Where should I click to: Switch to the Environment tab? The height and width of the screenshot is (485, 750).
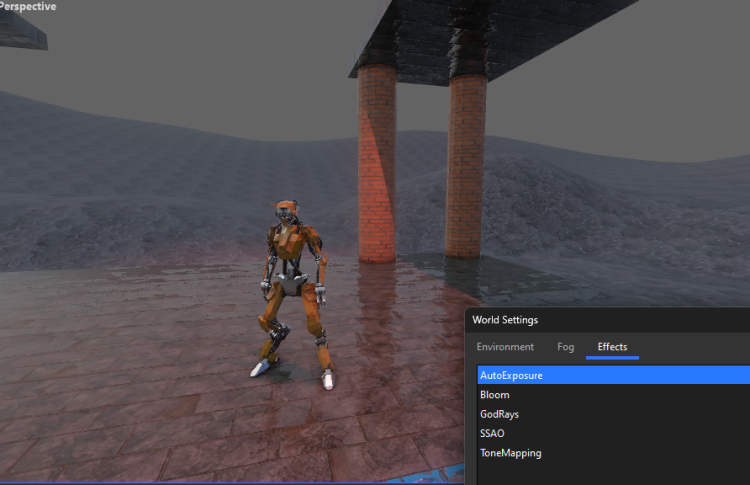505,347
